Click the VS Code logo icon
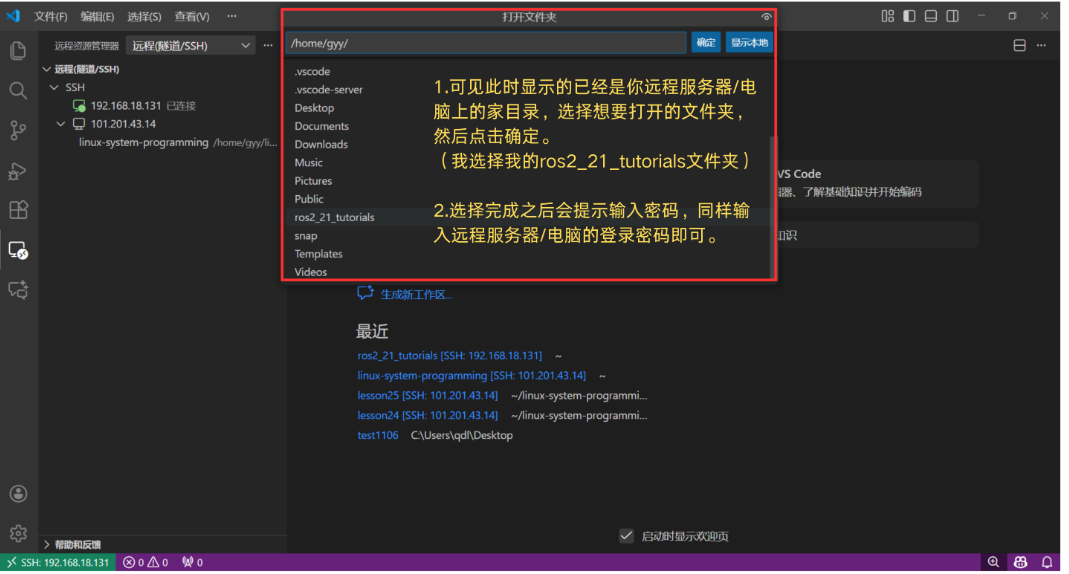This screenshot has height=574, width=1069. (x=13, y=16)
